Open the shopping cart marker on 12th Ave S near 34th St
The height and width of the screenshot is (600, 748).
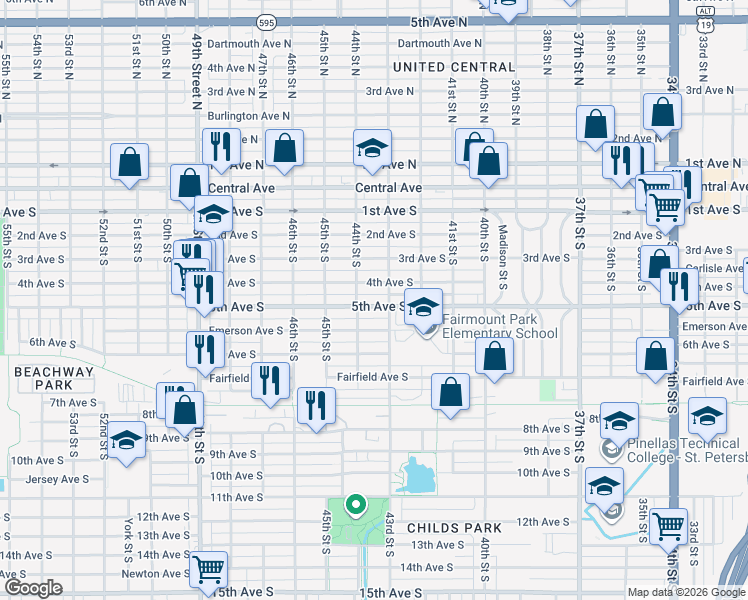669,528
